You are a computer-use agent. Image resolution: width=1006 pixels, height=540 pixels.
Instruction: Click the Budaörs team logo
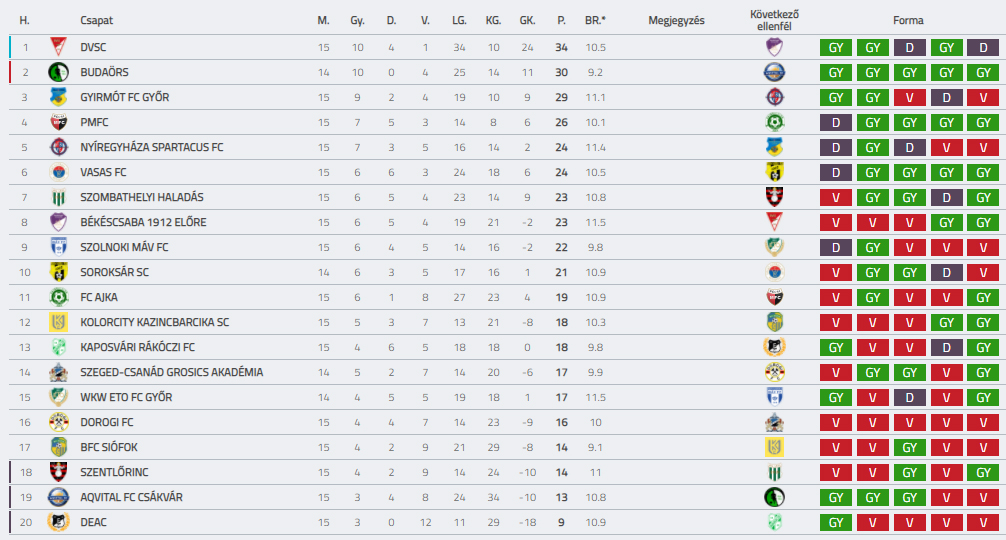pyautogui.click(x=58, y=72)
